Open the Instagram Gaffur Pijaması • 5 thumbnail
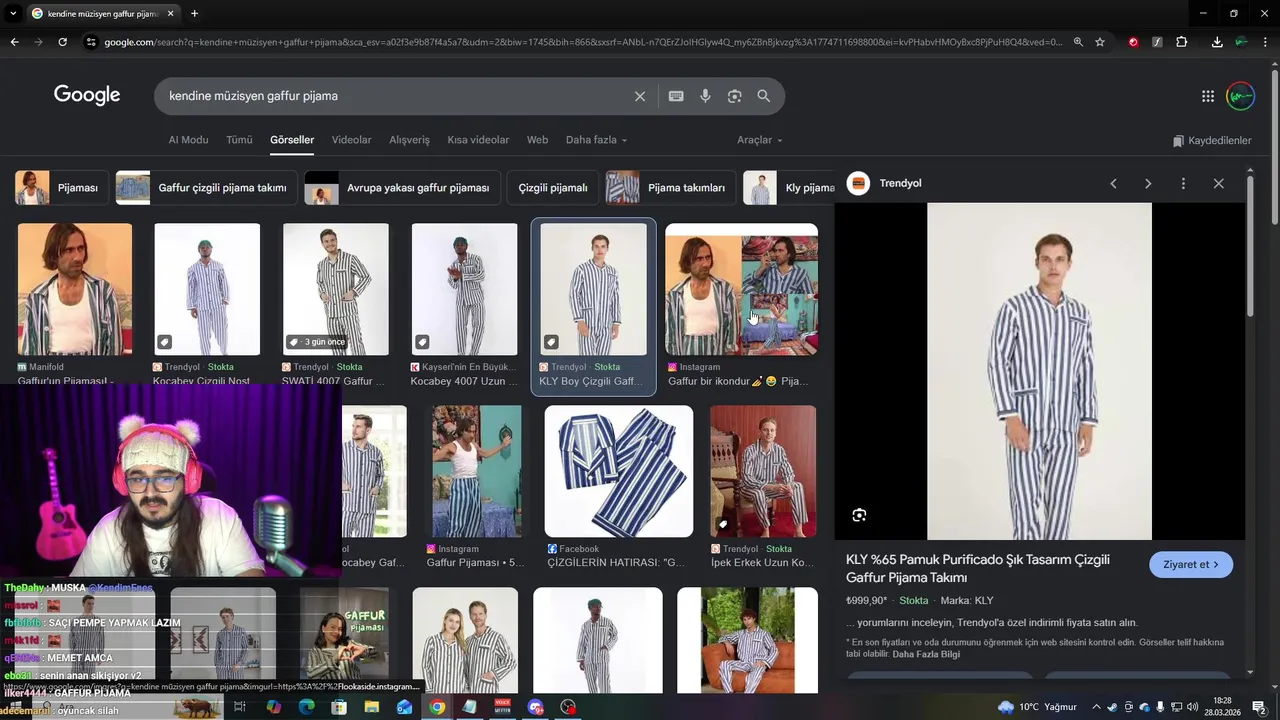This screenshot has height=720, width=1280. pyautogui.click(x=476, y=471)
